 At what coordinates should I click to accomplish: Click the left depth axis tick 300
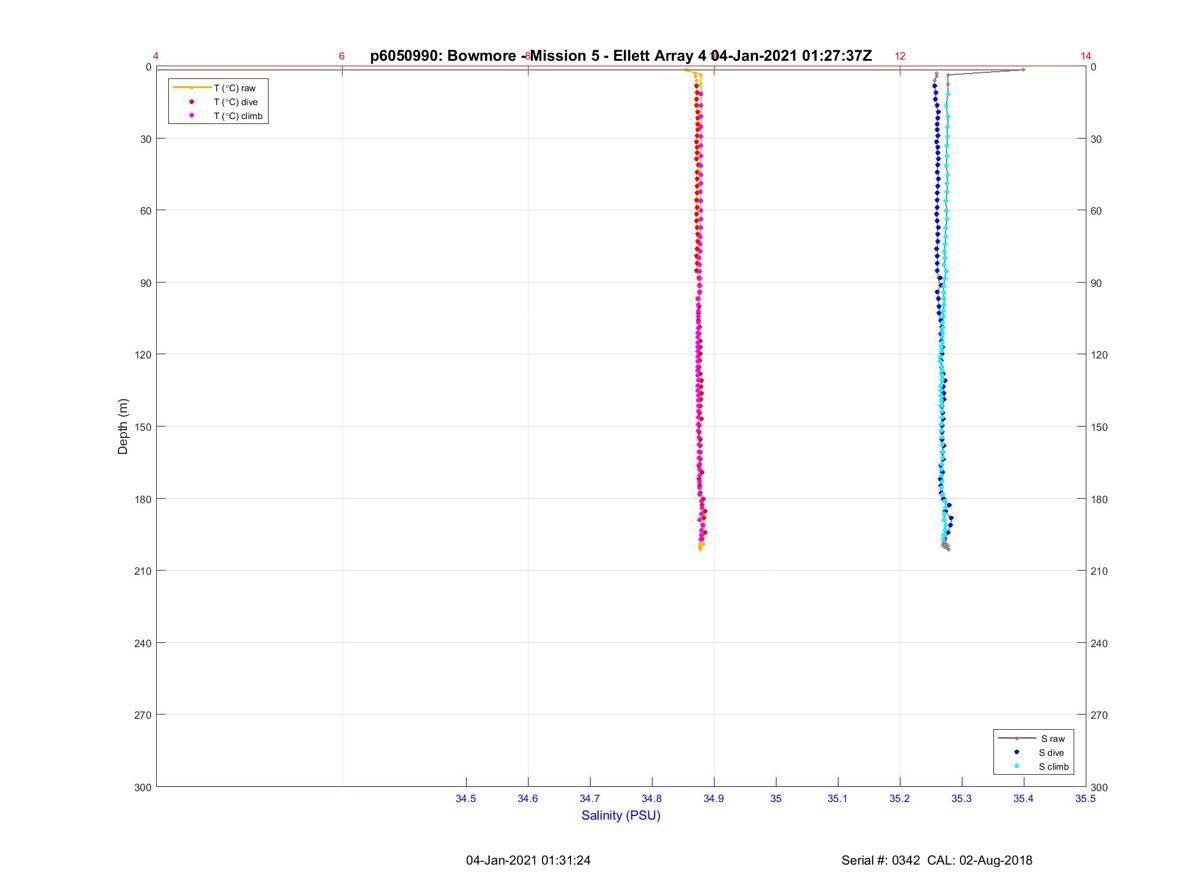pos(142,787)
